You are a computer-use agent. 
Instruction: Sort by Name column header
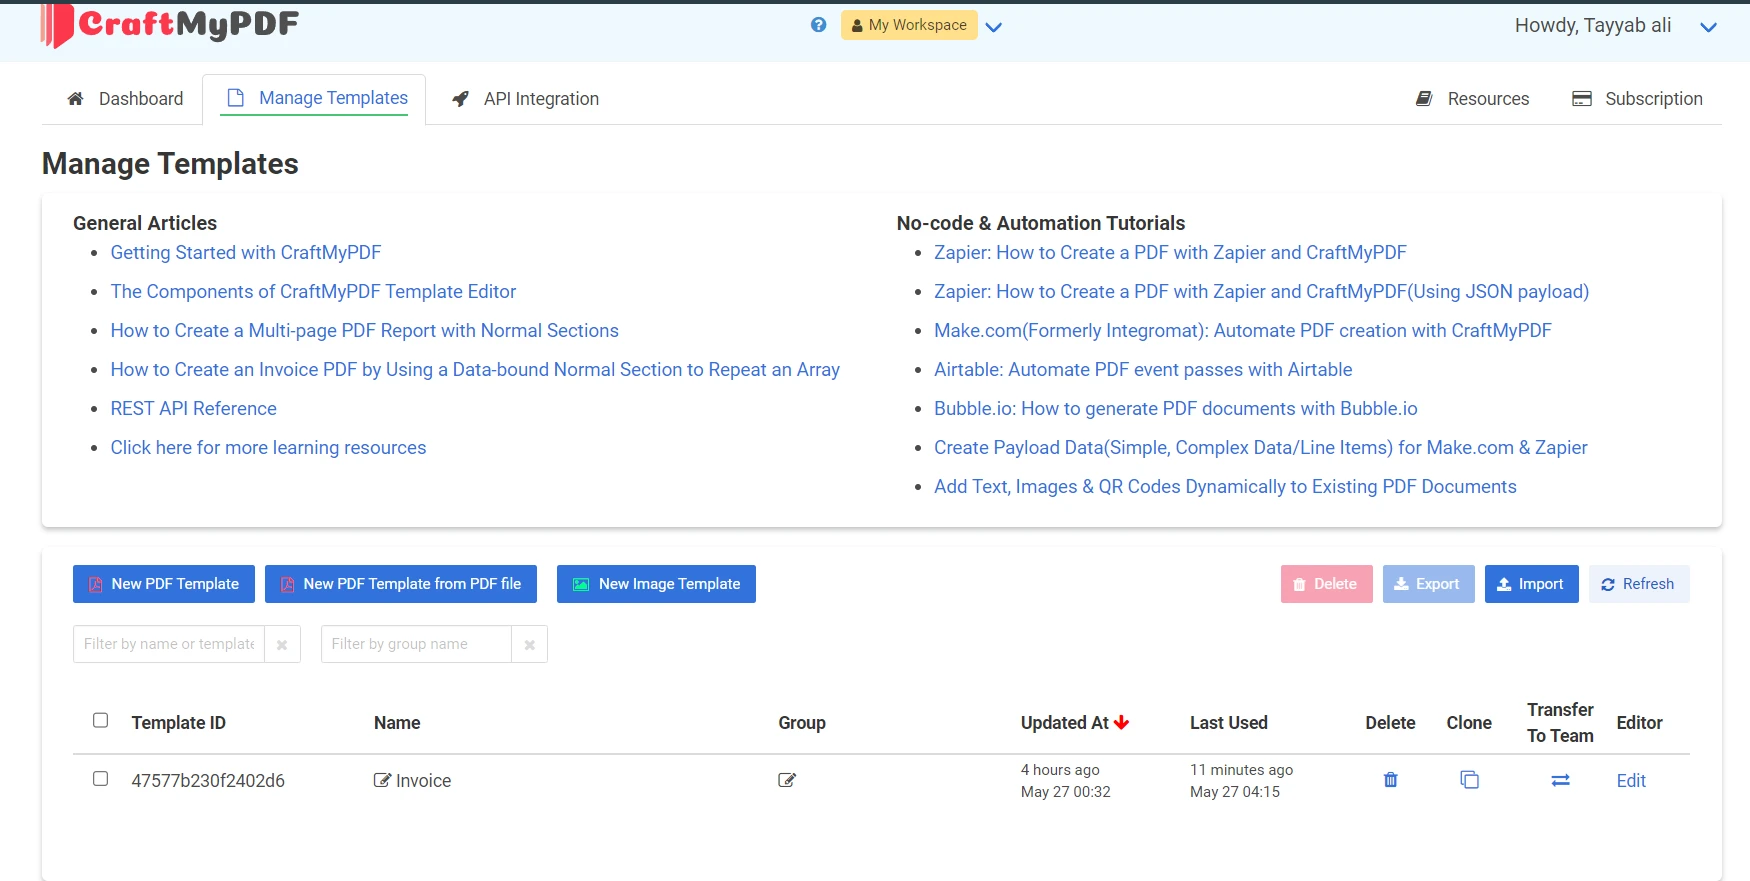point(397,723)
